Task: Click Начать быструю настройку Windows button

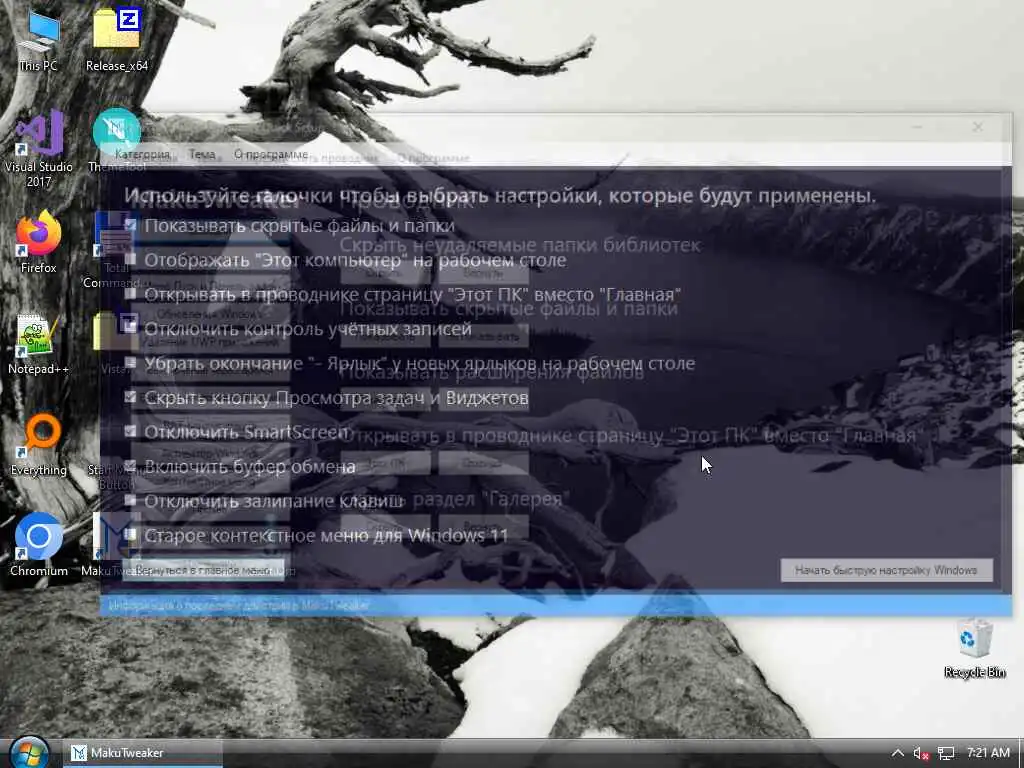Action: coord(886,570)
